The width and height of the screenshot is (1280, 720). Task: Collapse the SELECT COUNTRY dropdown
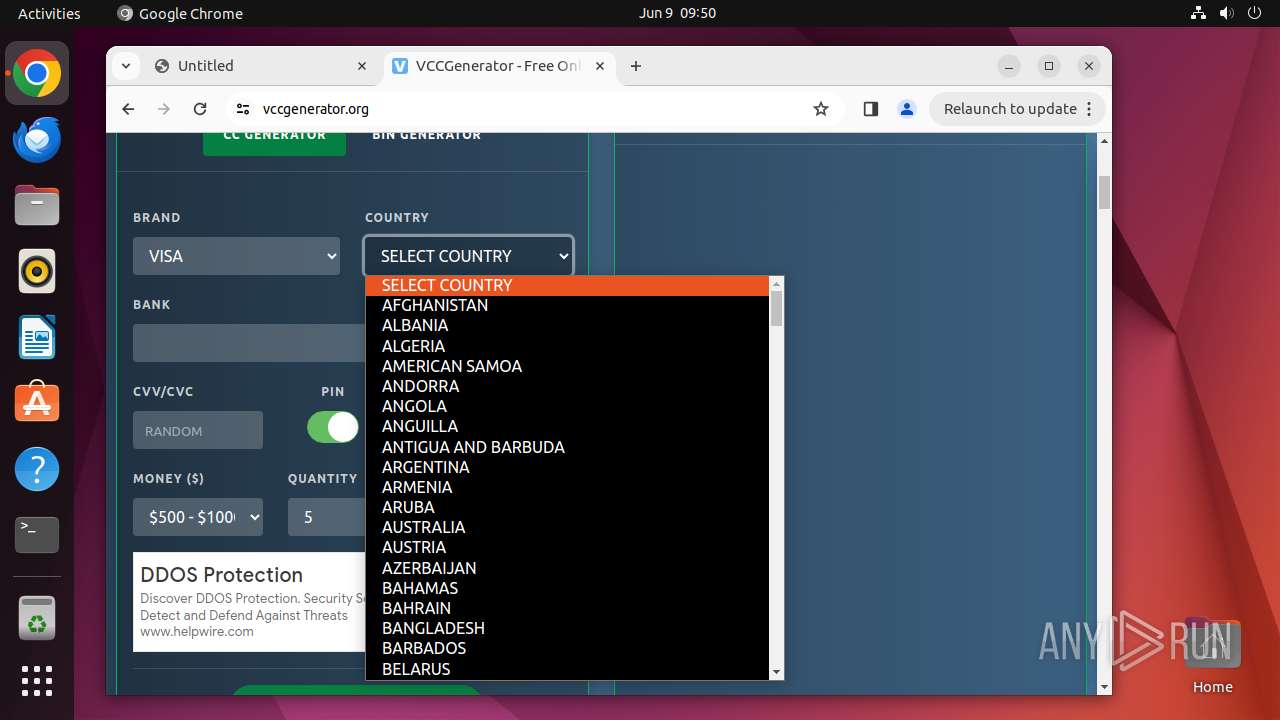coord(469,256)
